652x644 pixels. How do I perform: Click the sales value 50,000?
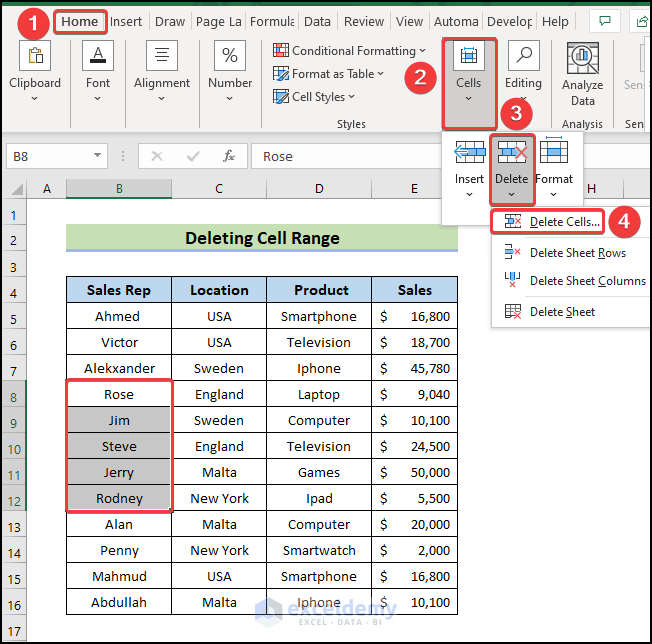coord(415,472)
